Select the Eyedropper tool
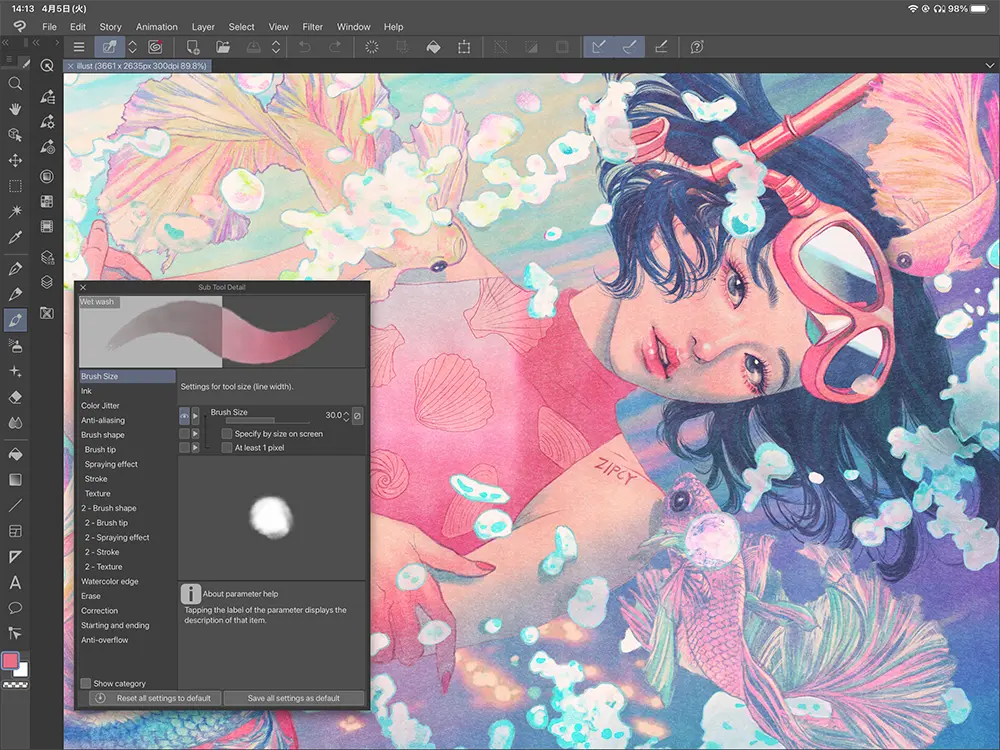Viewport: 1000px width, 750px height. tap(15, 238)
